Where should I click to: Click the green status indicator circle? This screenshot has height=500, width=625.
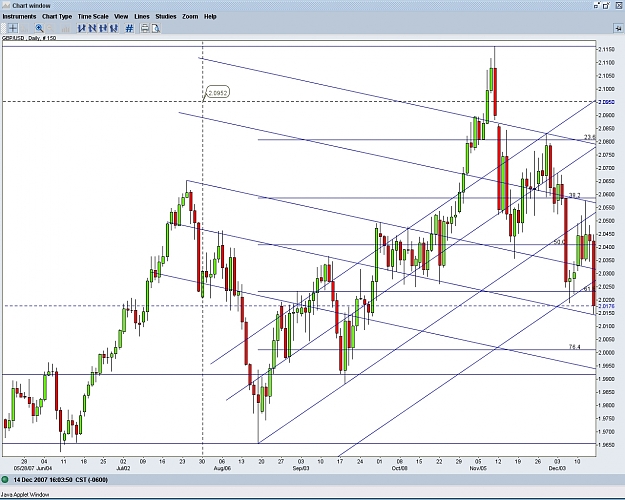pyautogui.click(x=5, y=480)
